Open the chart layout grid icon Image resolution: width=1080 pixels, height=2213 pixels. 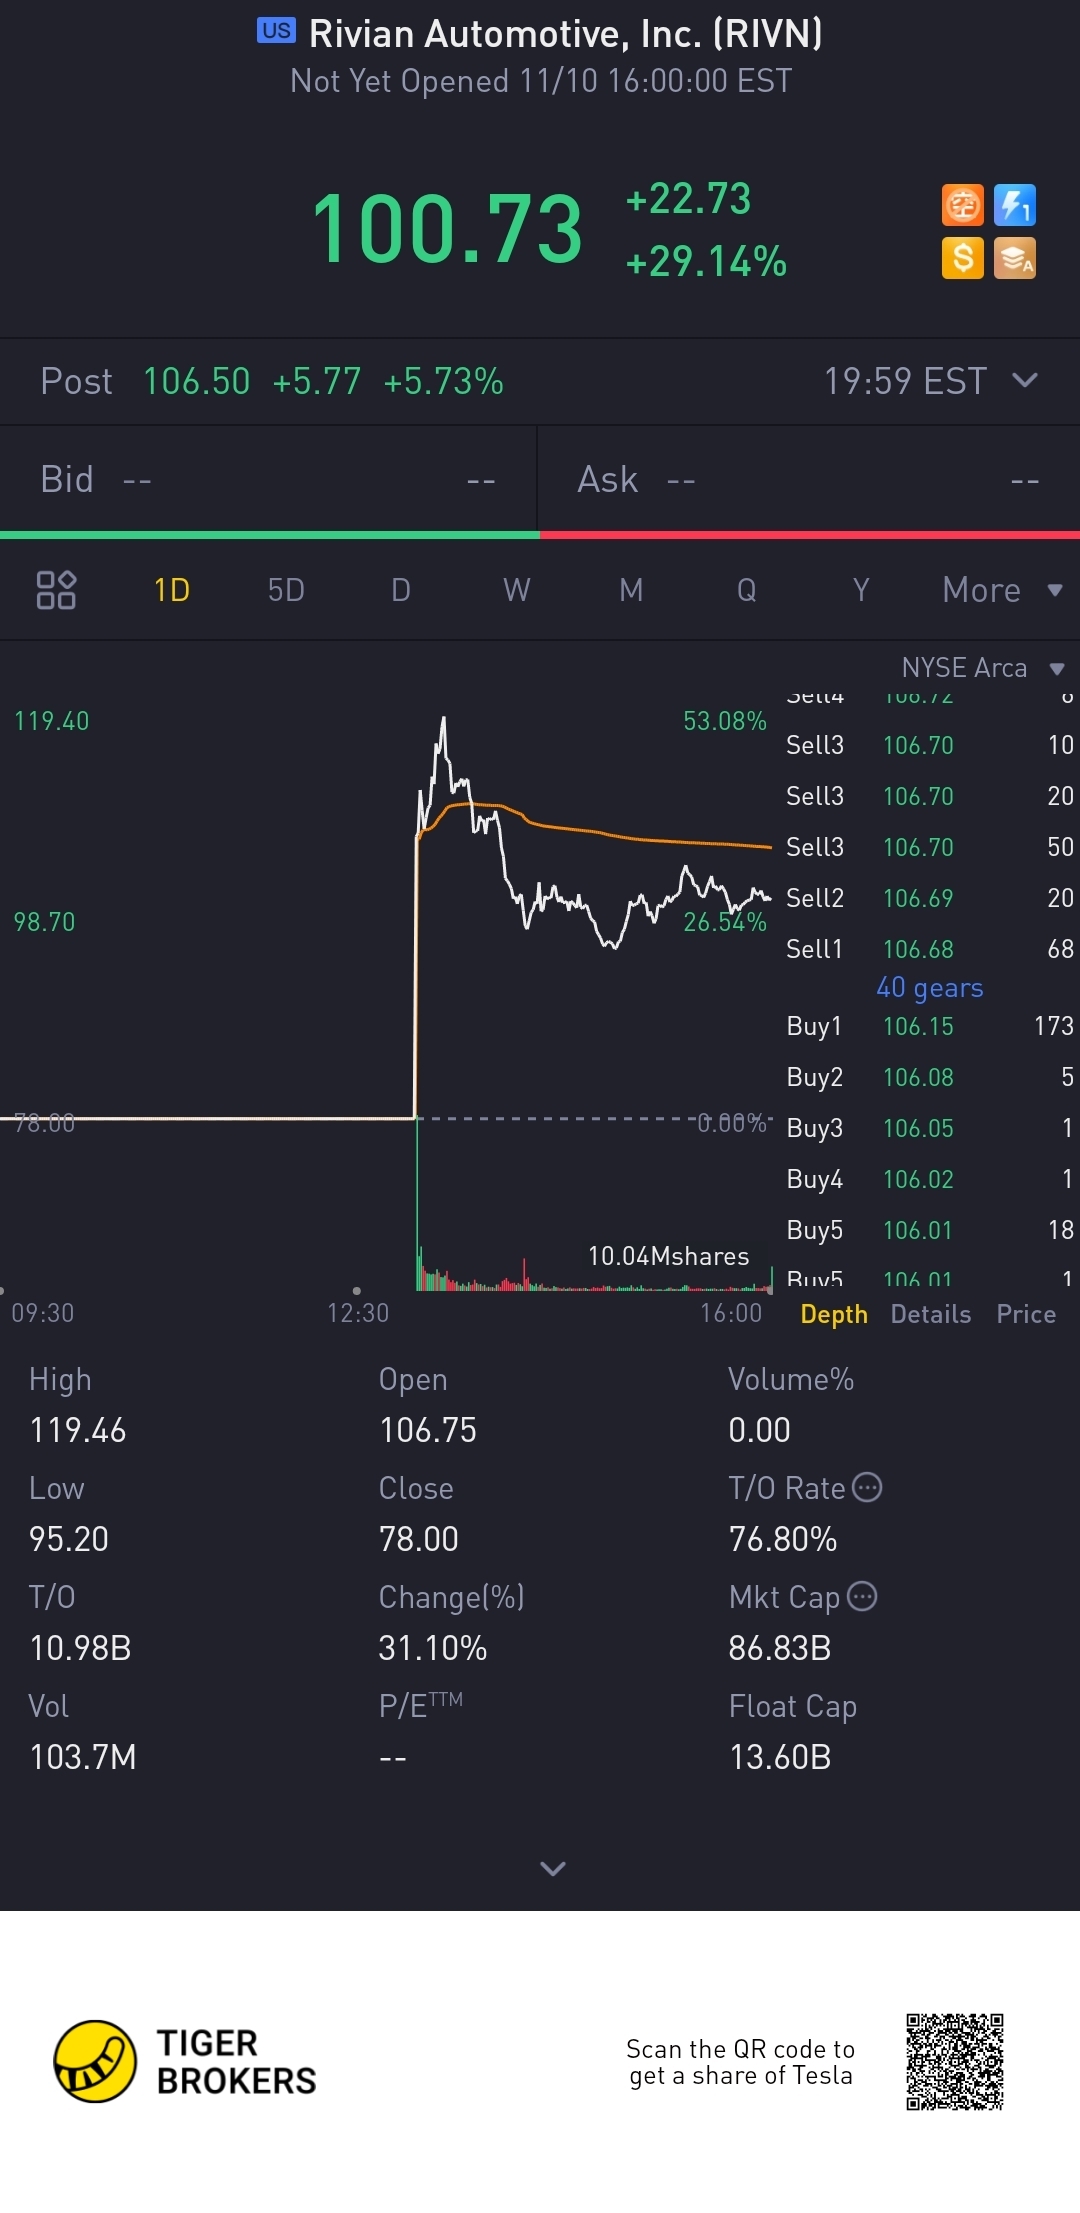click(56, 590)
